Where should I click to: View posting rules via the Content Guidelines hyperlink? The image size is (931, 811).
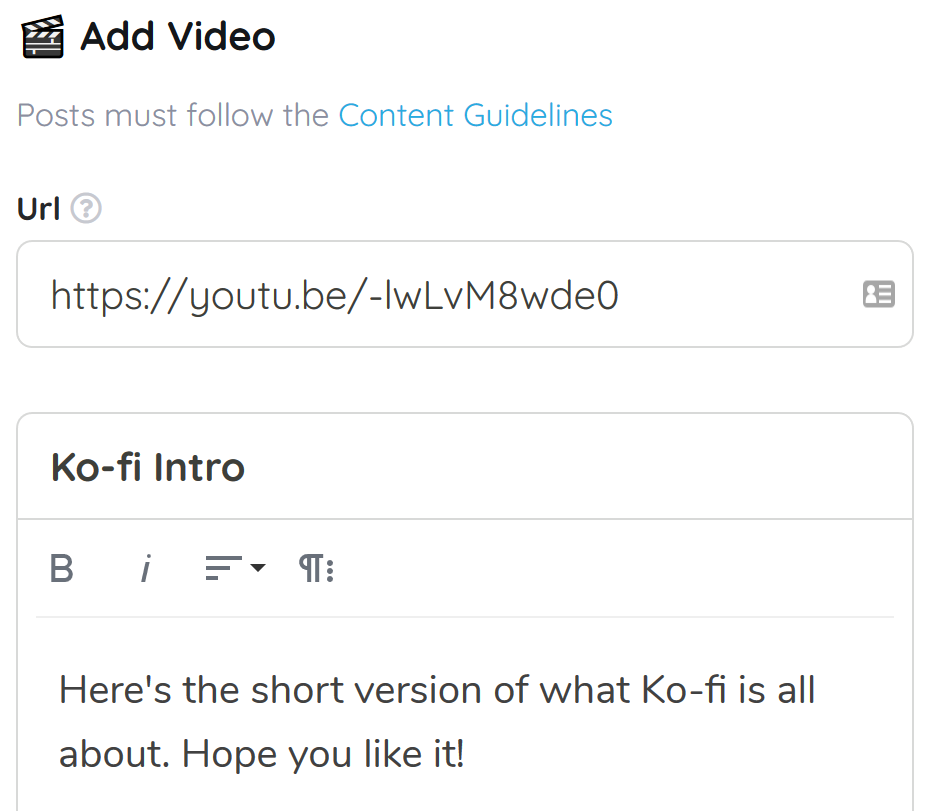475,115
